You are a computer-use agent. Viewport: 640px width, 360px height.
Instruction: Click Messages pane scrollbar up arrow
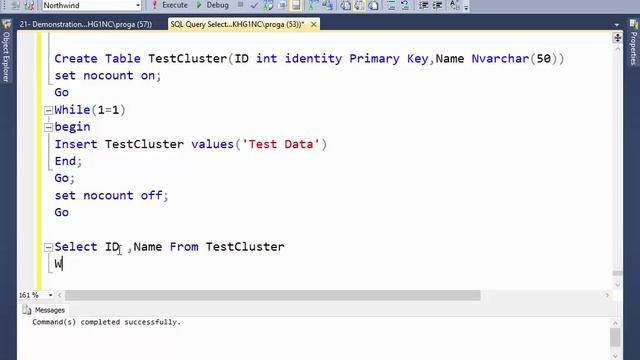tap(616, 323)
